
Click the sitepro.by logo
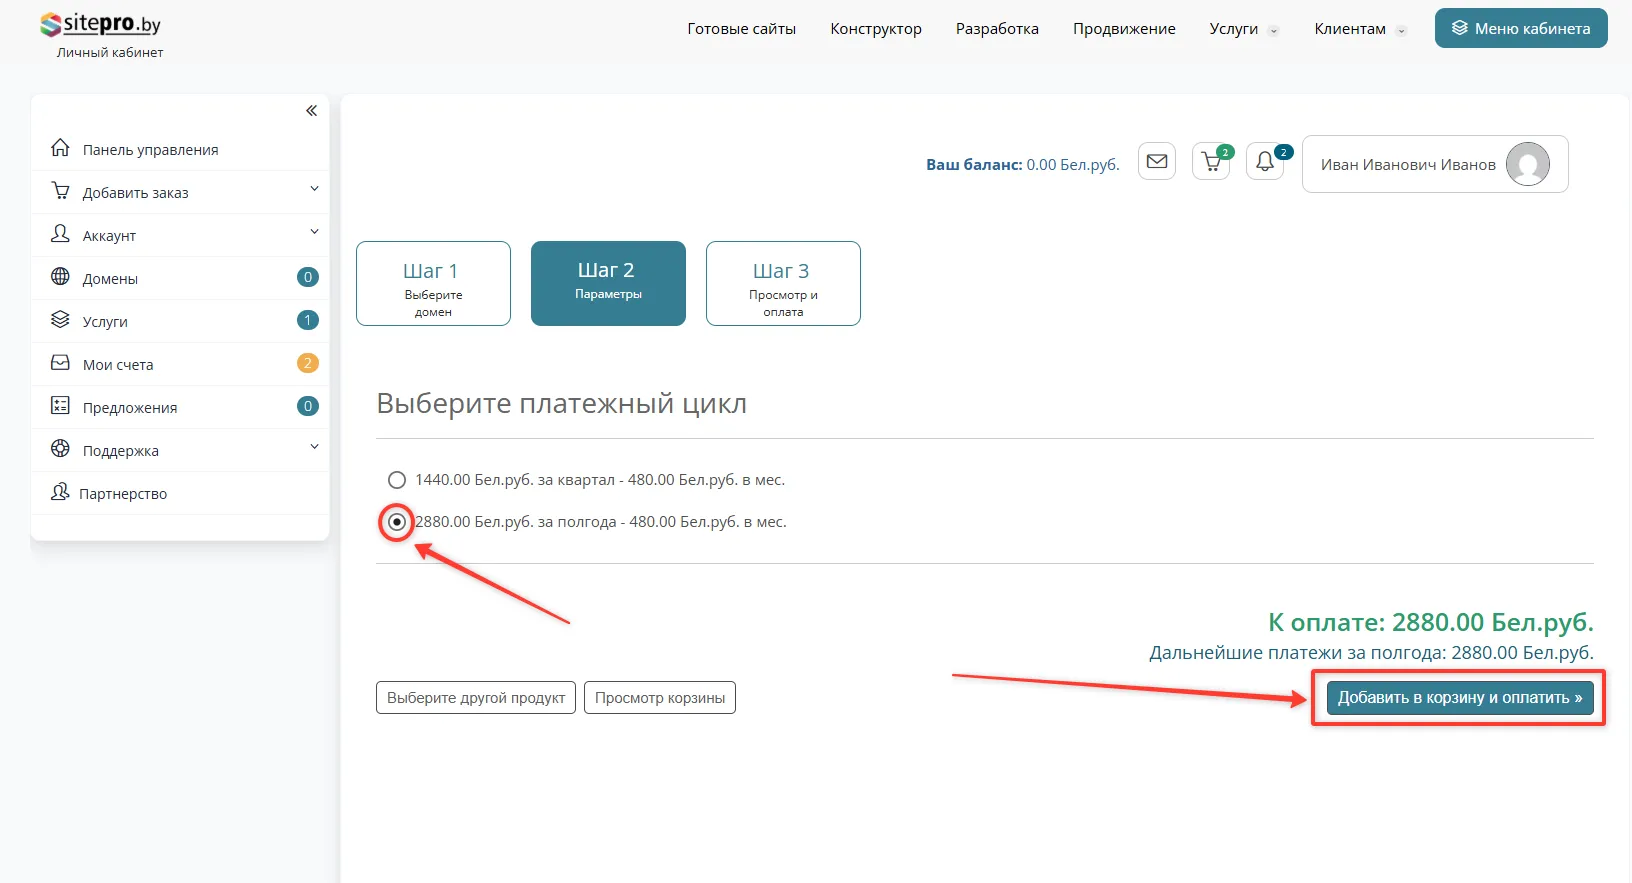101,25
